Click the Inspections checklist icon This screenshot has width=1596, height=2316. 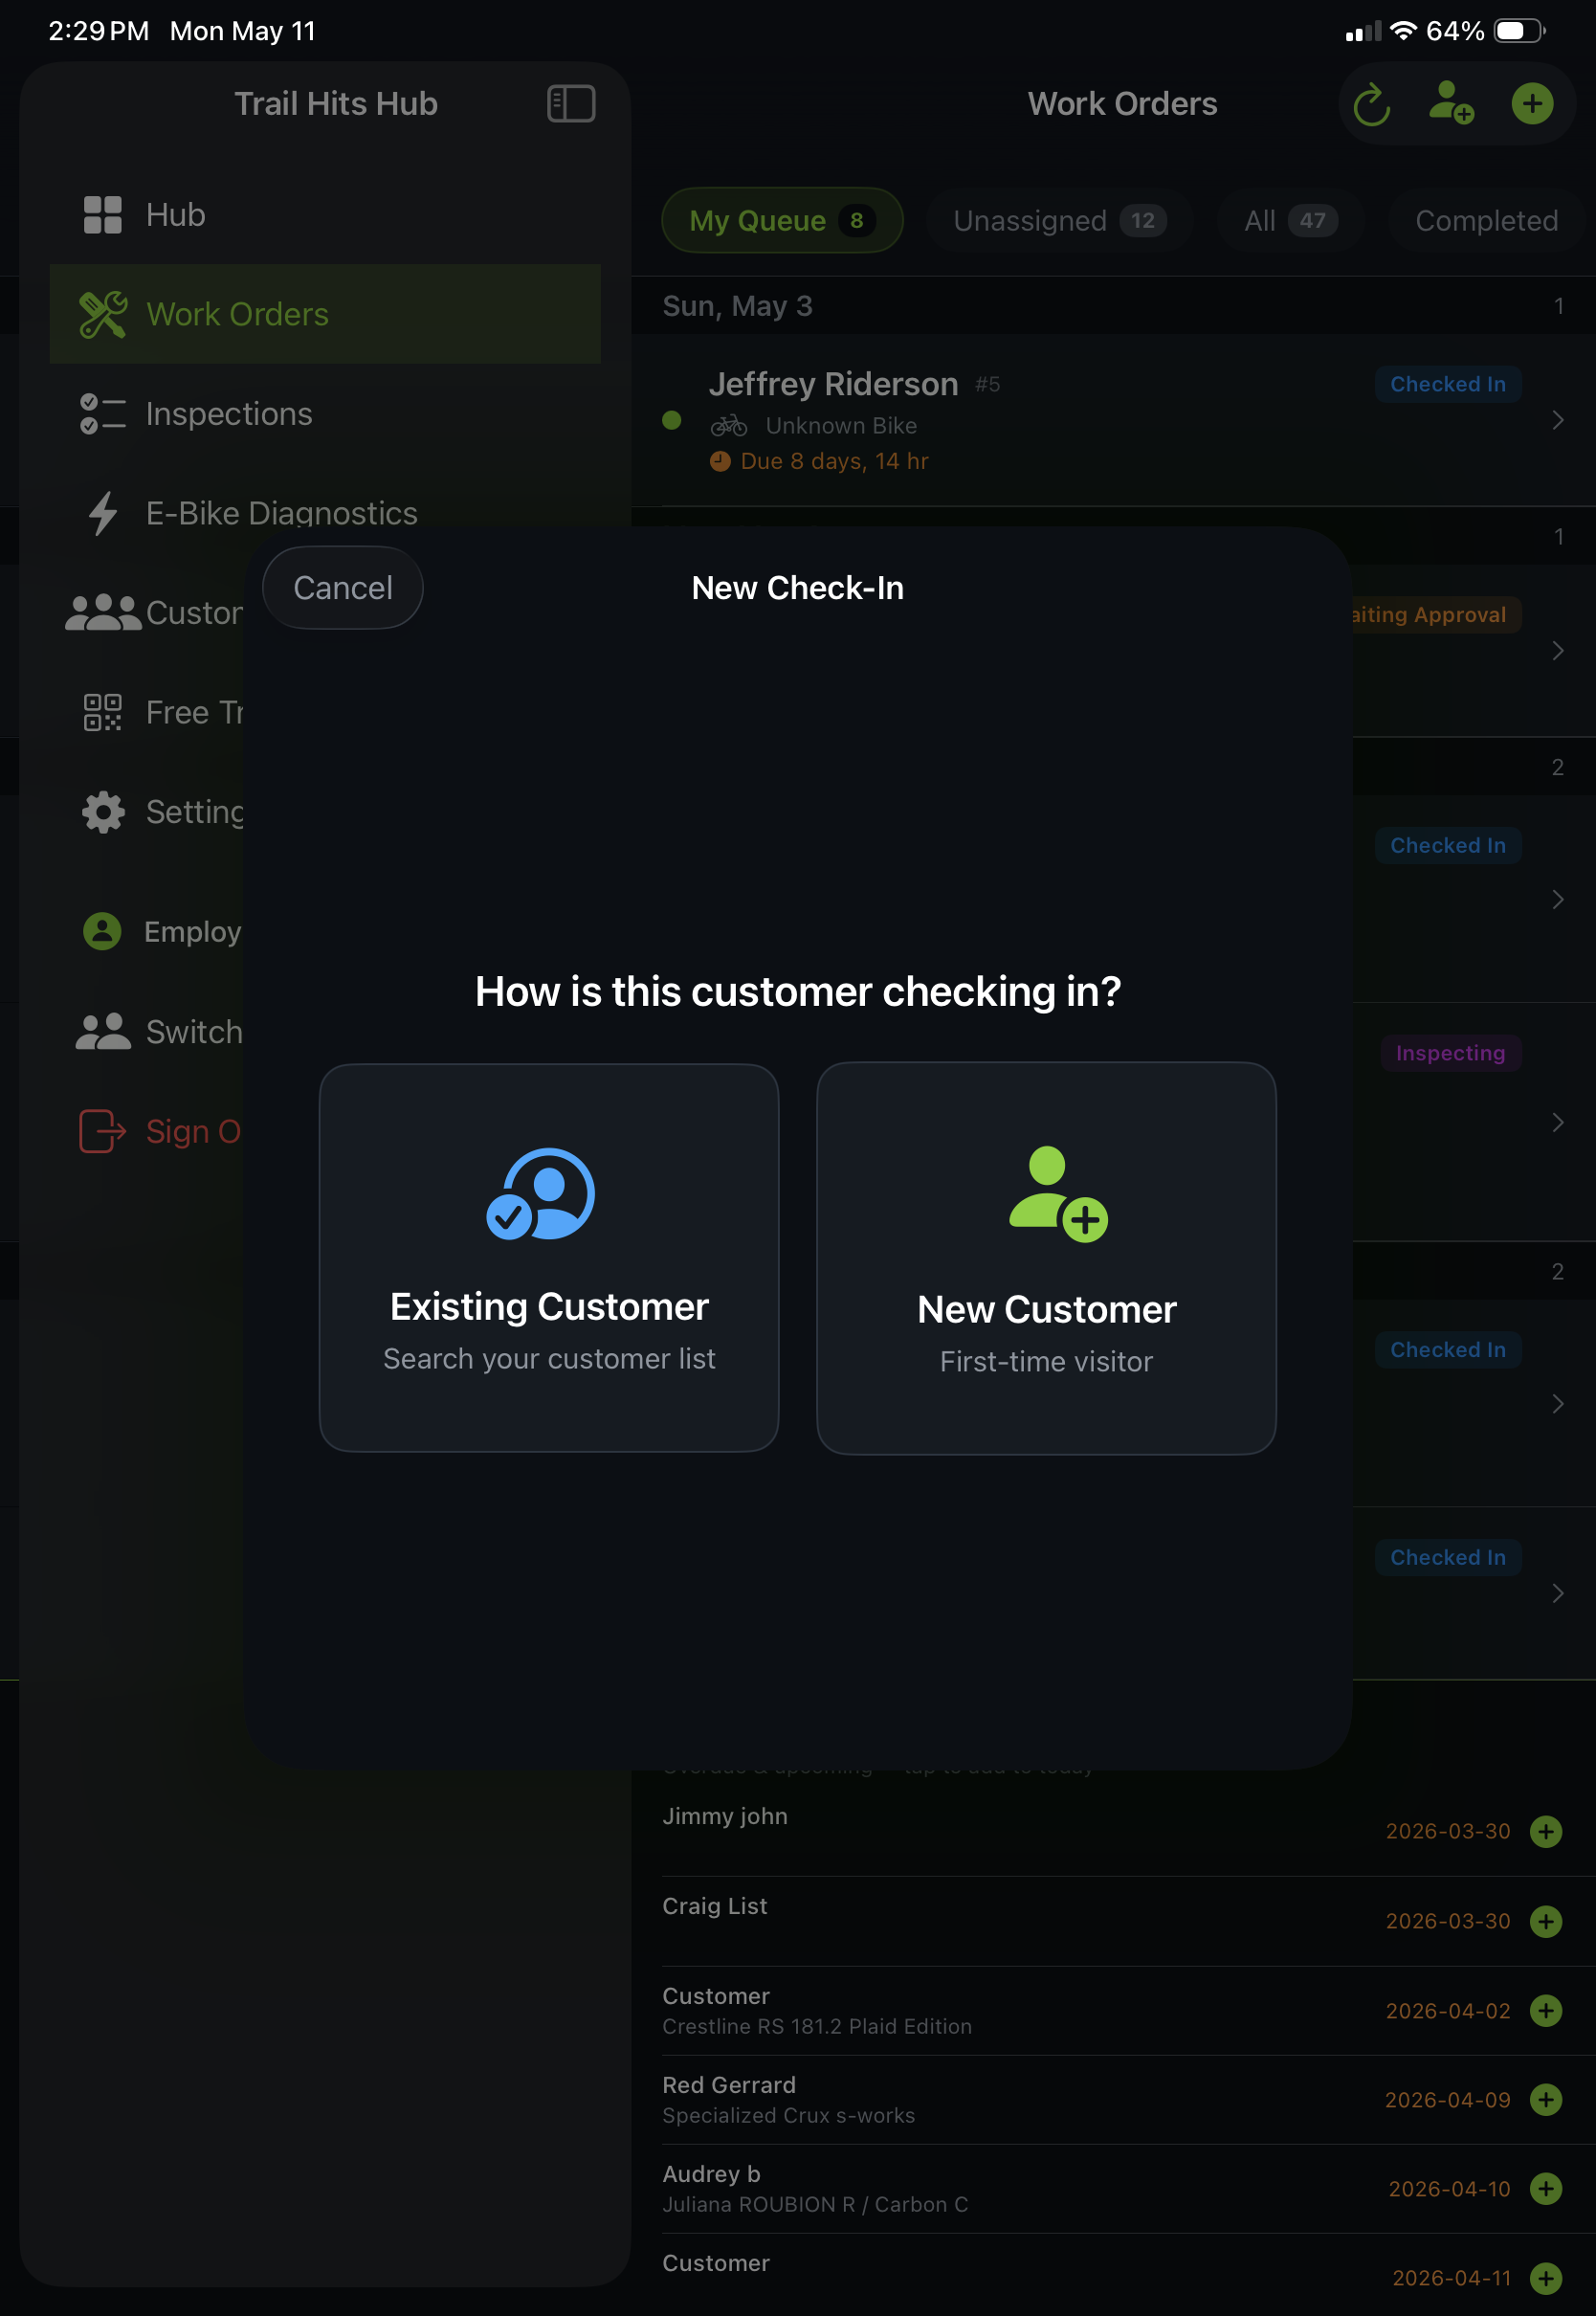coord(103,414)
